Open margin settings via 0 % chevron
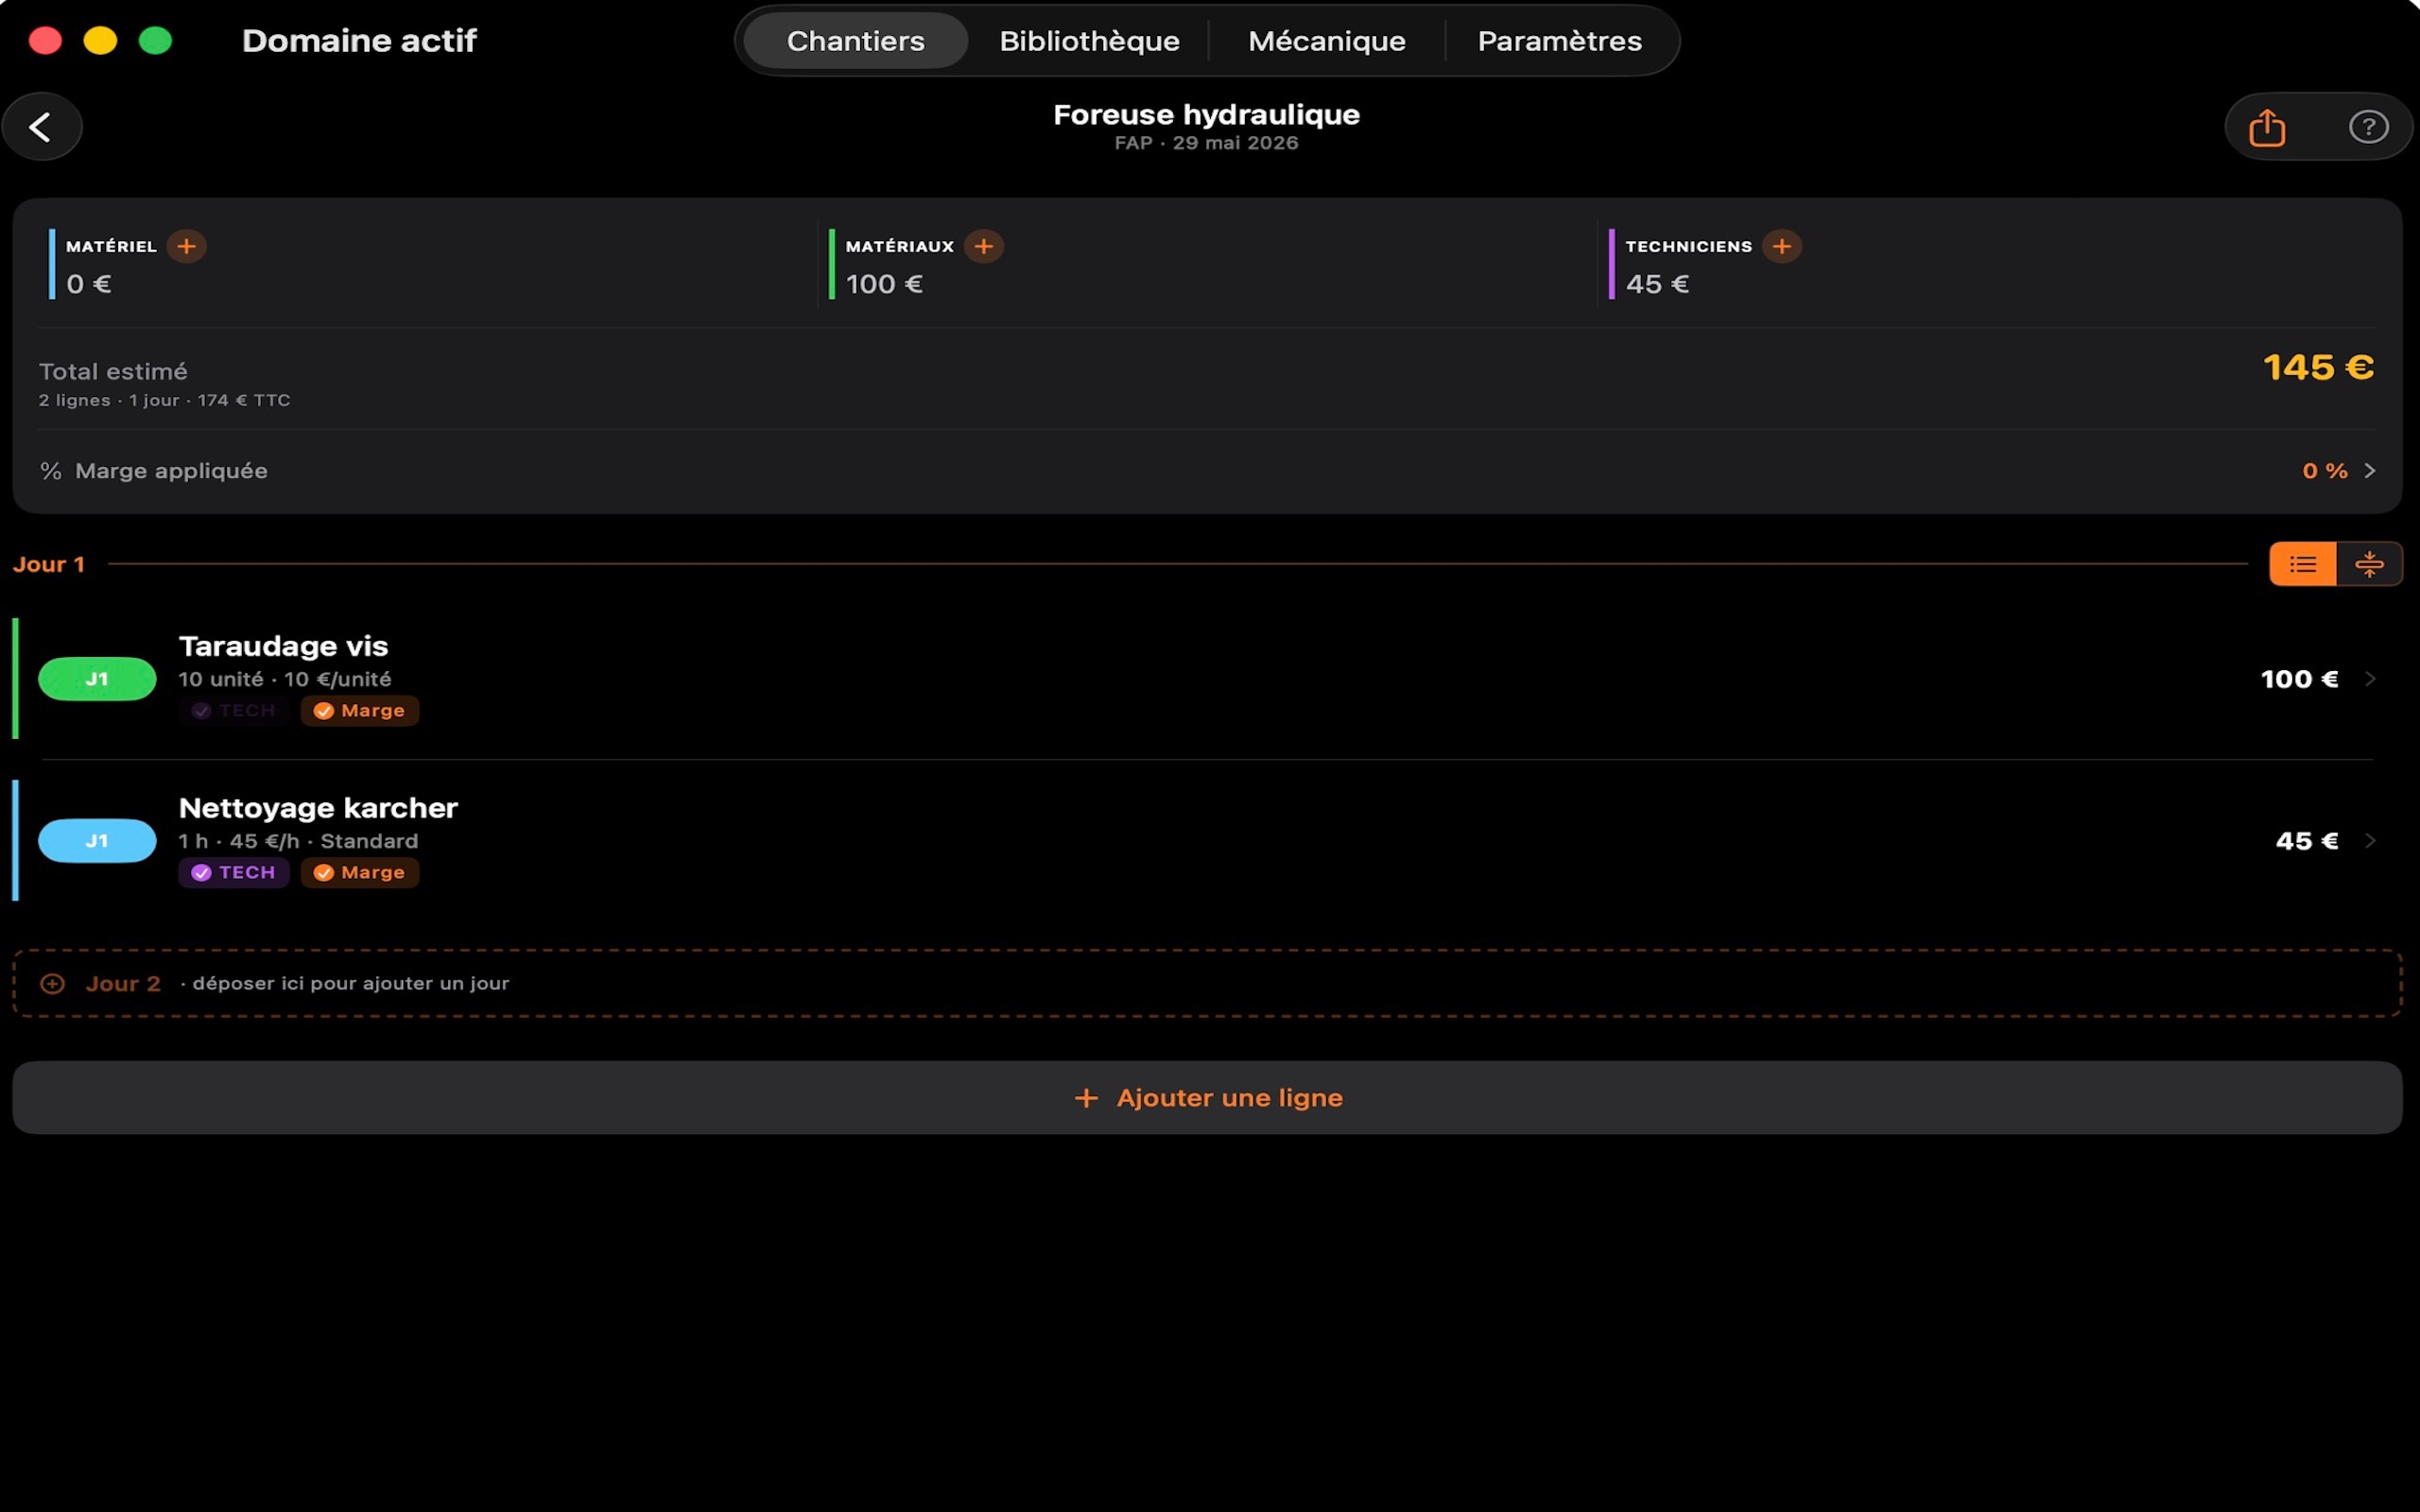This screenshot has height=1512, width=2420. pos(2369,471)
